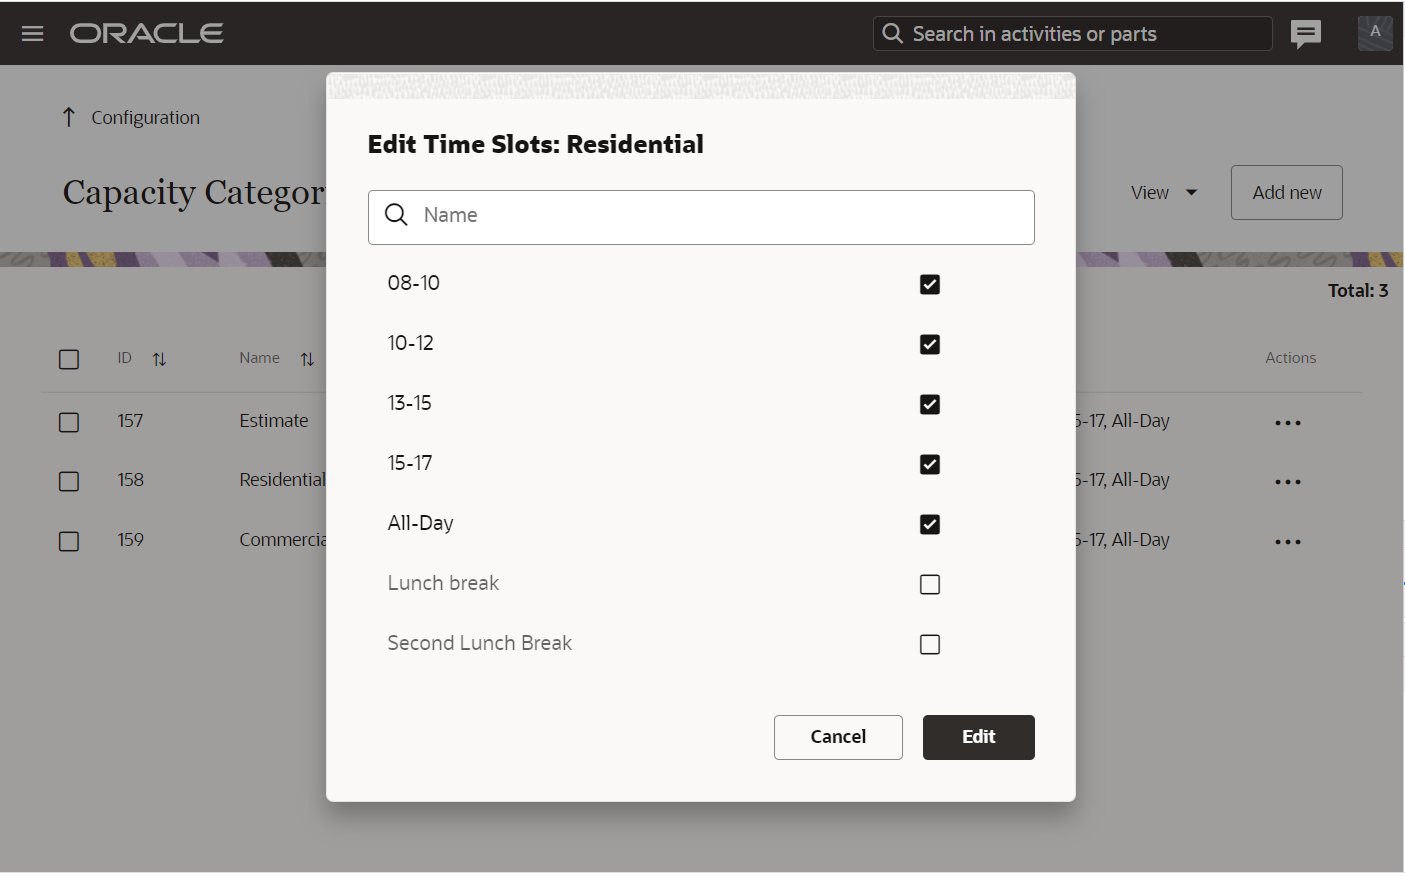
Task: Open actions menu for row 158
Action: coord(1287,482)
